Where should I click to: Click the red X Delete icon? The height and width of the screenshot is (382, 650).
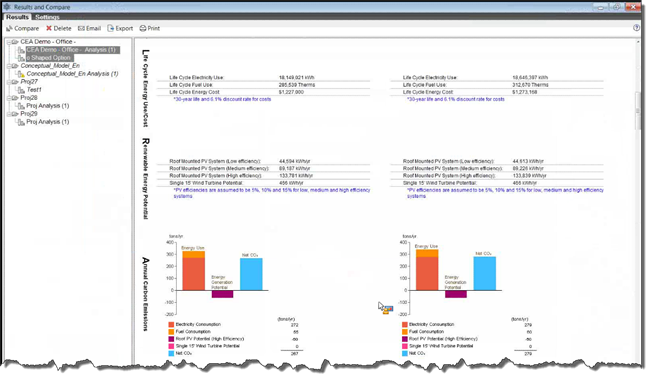(x=49, y=28)
